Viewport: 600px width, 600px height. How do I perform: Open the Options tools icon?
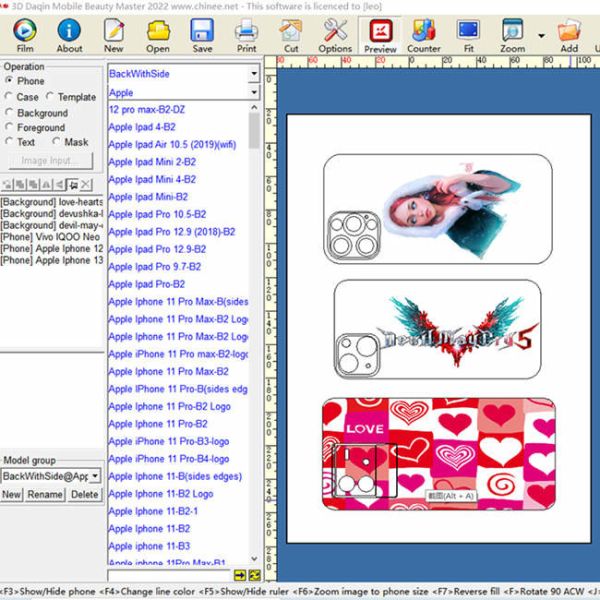(335, 34)
